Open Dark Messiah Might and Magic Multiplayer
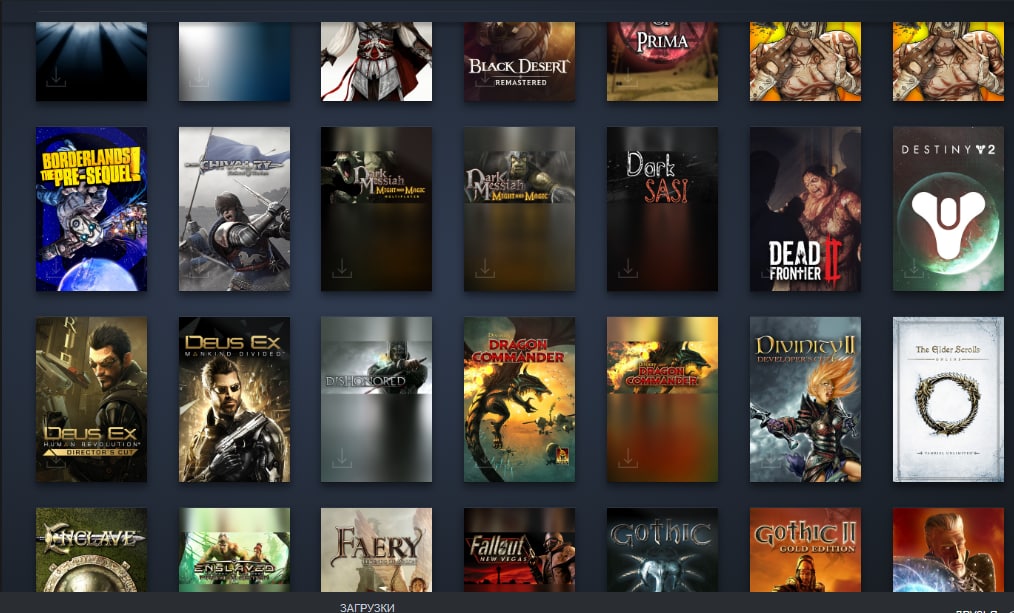The width and height of the screenshot is (1014, 613). point(376,209)
